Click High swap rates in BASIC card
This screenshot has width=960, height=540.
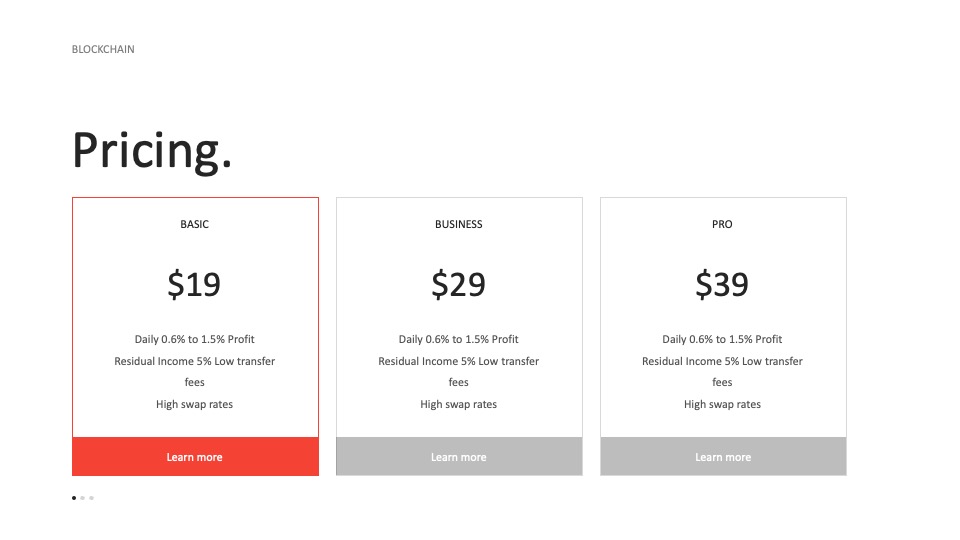195,404
